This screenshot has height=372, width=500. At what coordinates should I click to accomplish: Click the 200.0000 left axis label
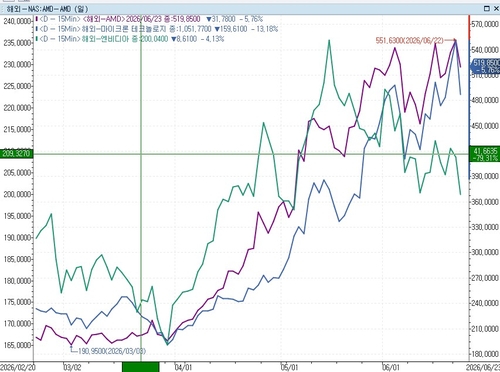pos(17,194)
